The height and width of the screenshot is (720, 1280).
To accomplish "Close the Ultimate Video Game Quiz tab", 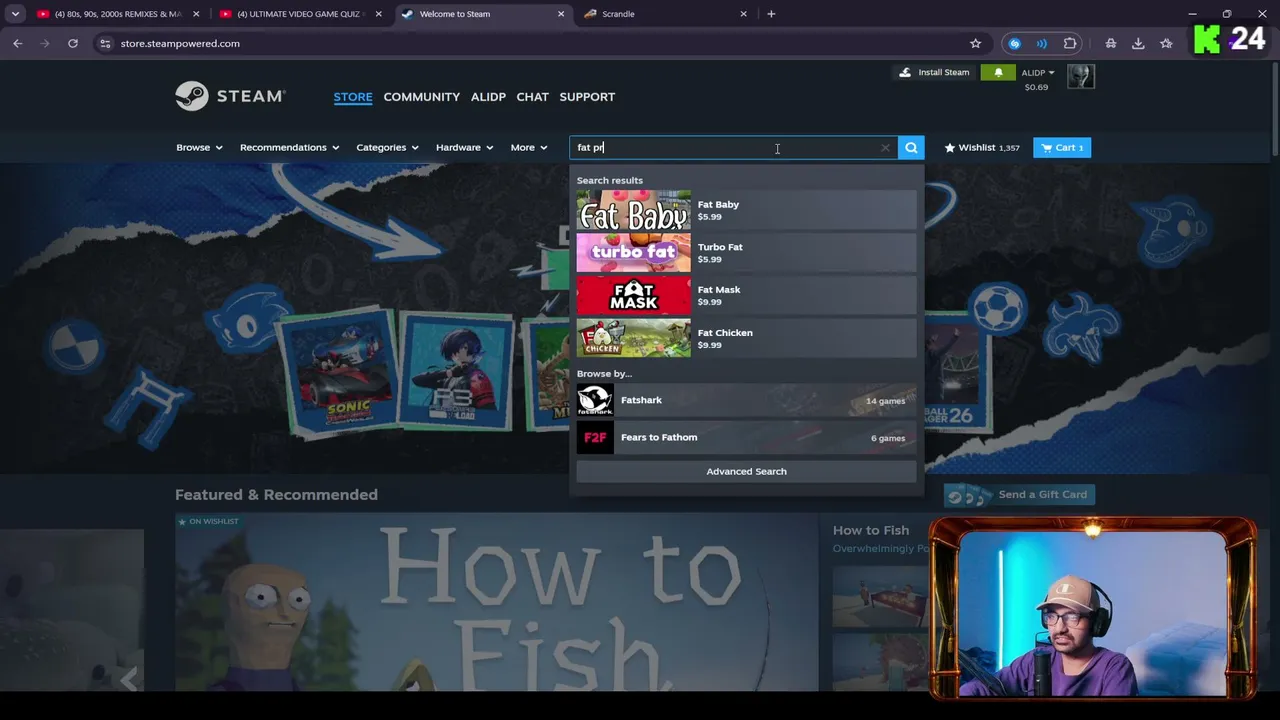I will [x=379, y=14].
